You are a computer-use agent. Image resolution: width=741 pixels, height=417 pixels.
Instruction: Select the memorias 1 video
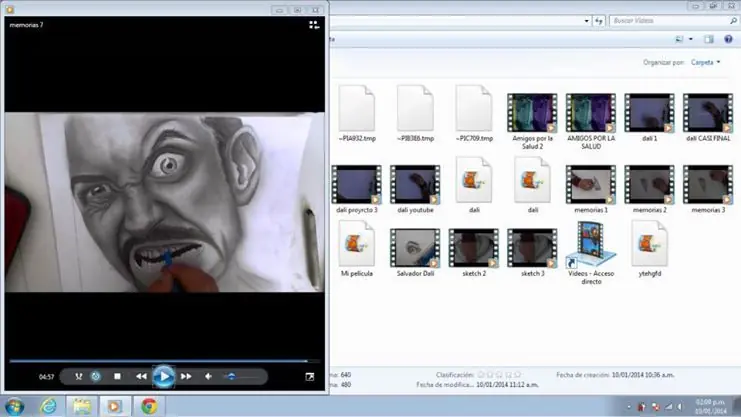pyautogui.click(x=591, y=189)
